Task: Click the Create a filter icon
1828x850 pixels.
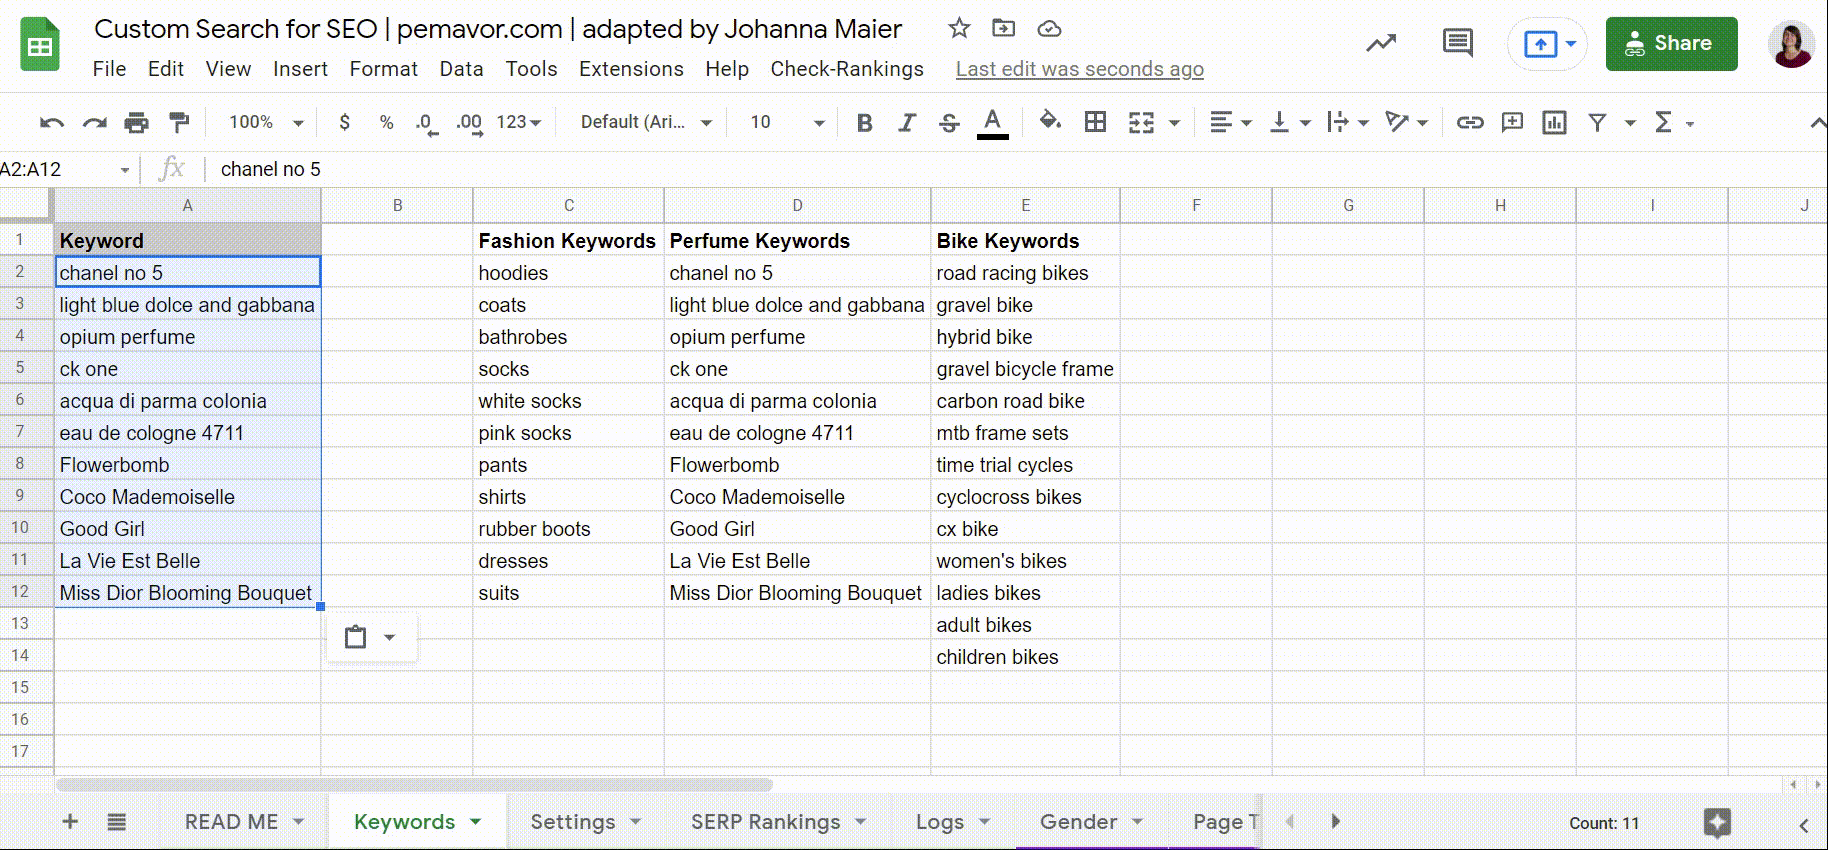Action: pos(1597,122)
